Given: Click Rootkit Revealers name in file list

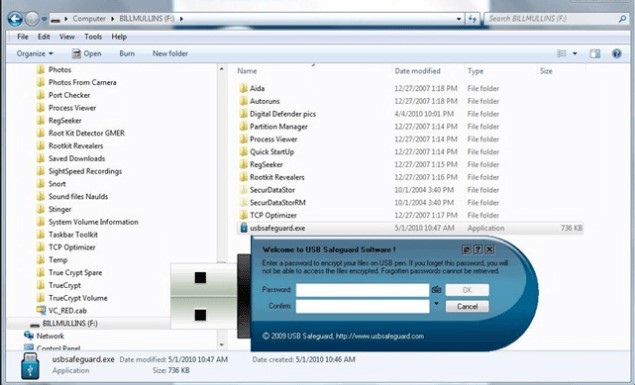Looking at the screenshot, I should [277, 177].
